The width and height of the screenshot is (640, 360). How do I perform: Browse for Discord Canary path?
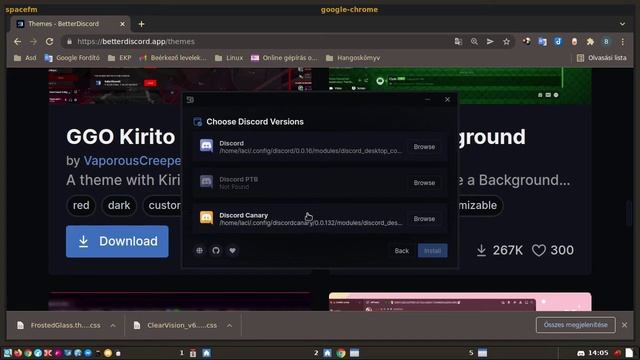click(x=424, y=219)
